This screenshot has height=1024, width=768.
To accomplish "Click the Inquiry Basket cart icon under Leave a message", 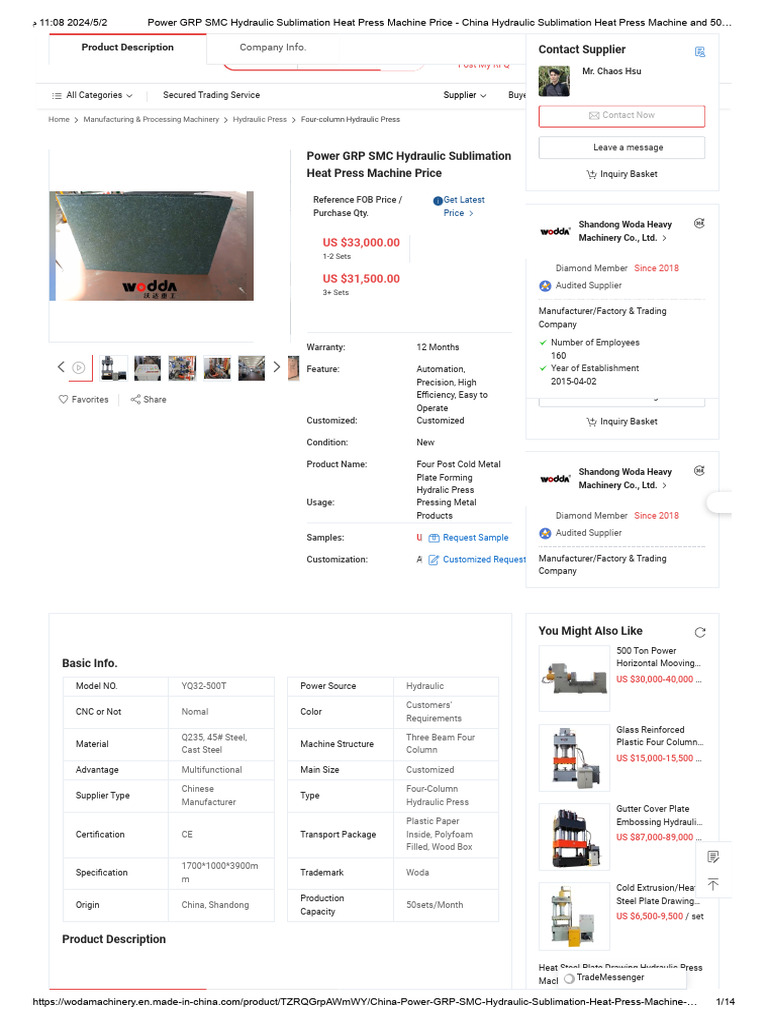I will (591, 174).
